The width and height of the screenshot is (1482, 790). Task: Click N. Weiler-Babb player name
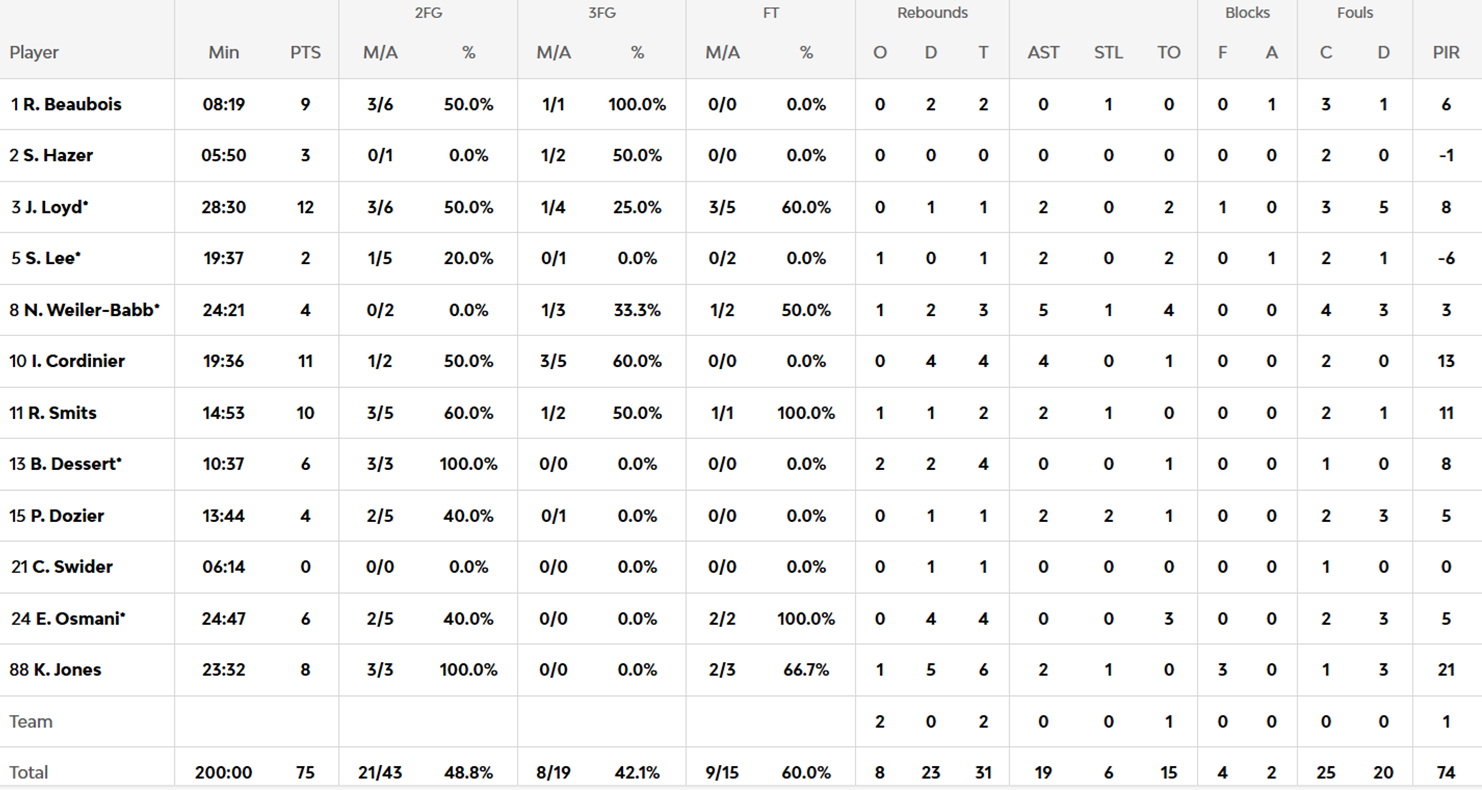[90, 310]
